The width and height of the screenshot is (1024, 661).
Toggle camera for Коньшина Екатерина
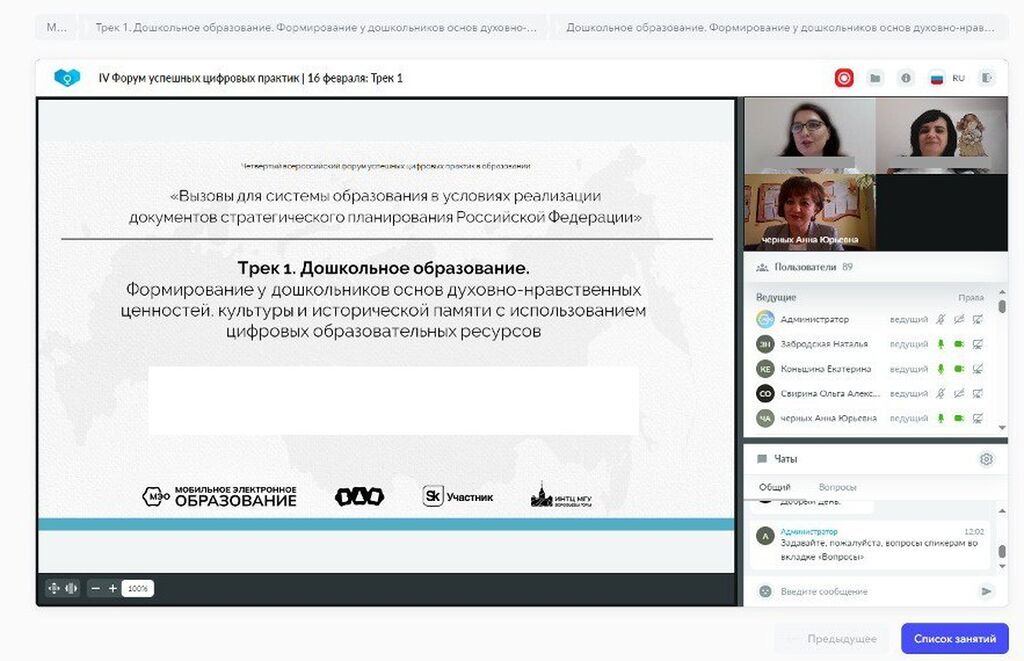click(958, 369)
